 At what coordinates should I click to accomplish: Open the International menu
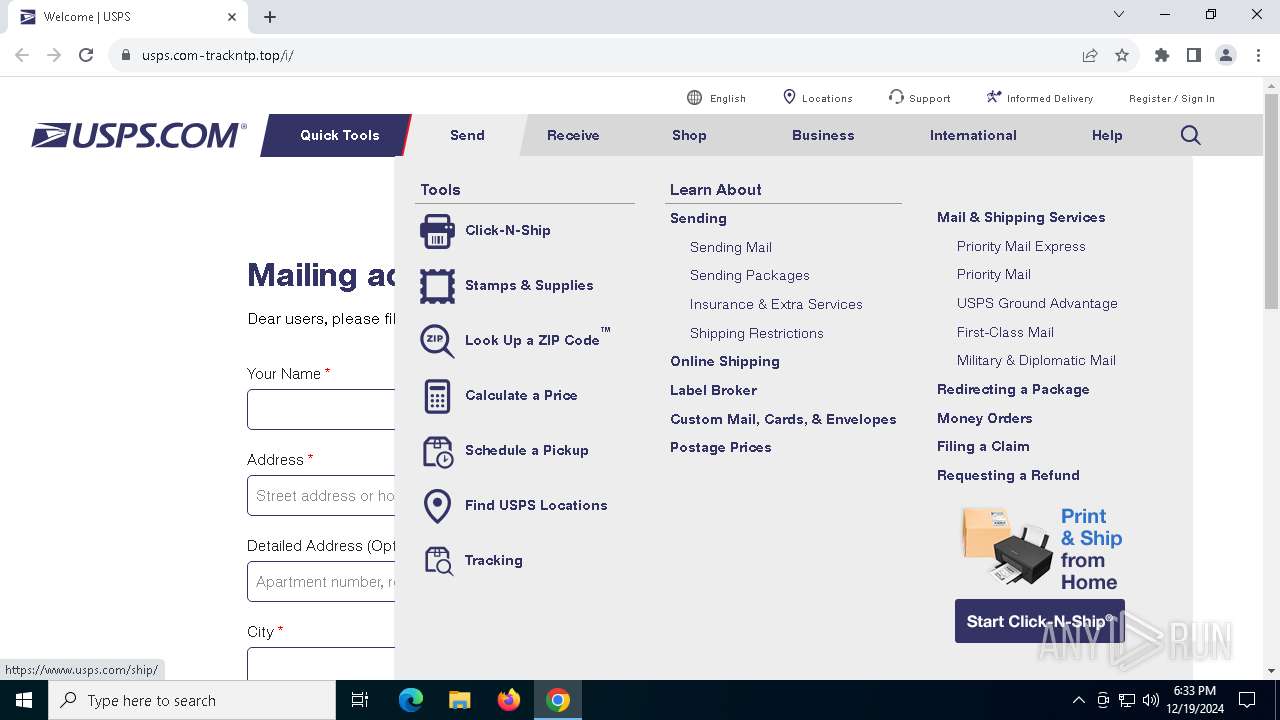pyautogui.click(x=973, y=135)
